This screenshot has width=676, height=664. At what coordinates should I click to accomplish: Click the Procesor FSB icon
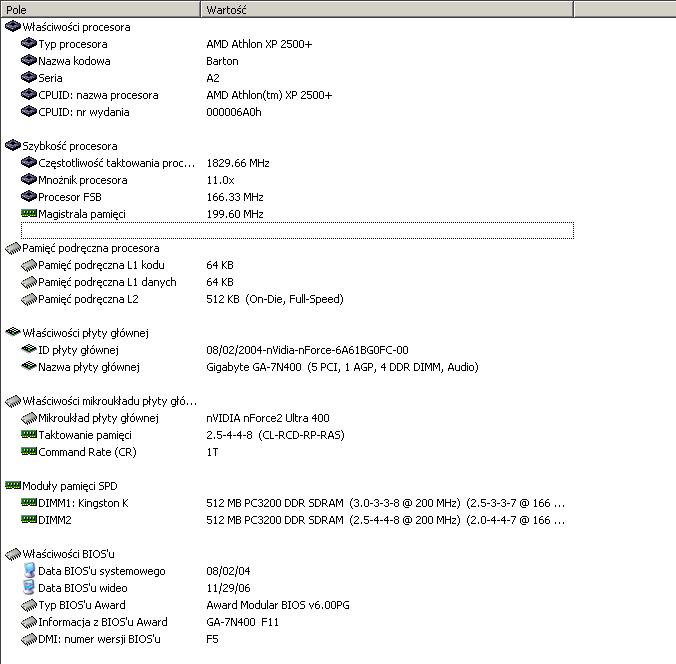tap(28, 197)
